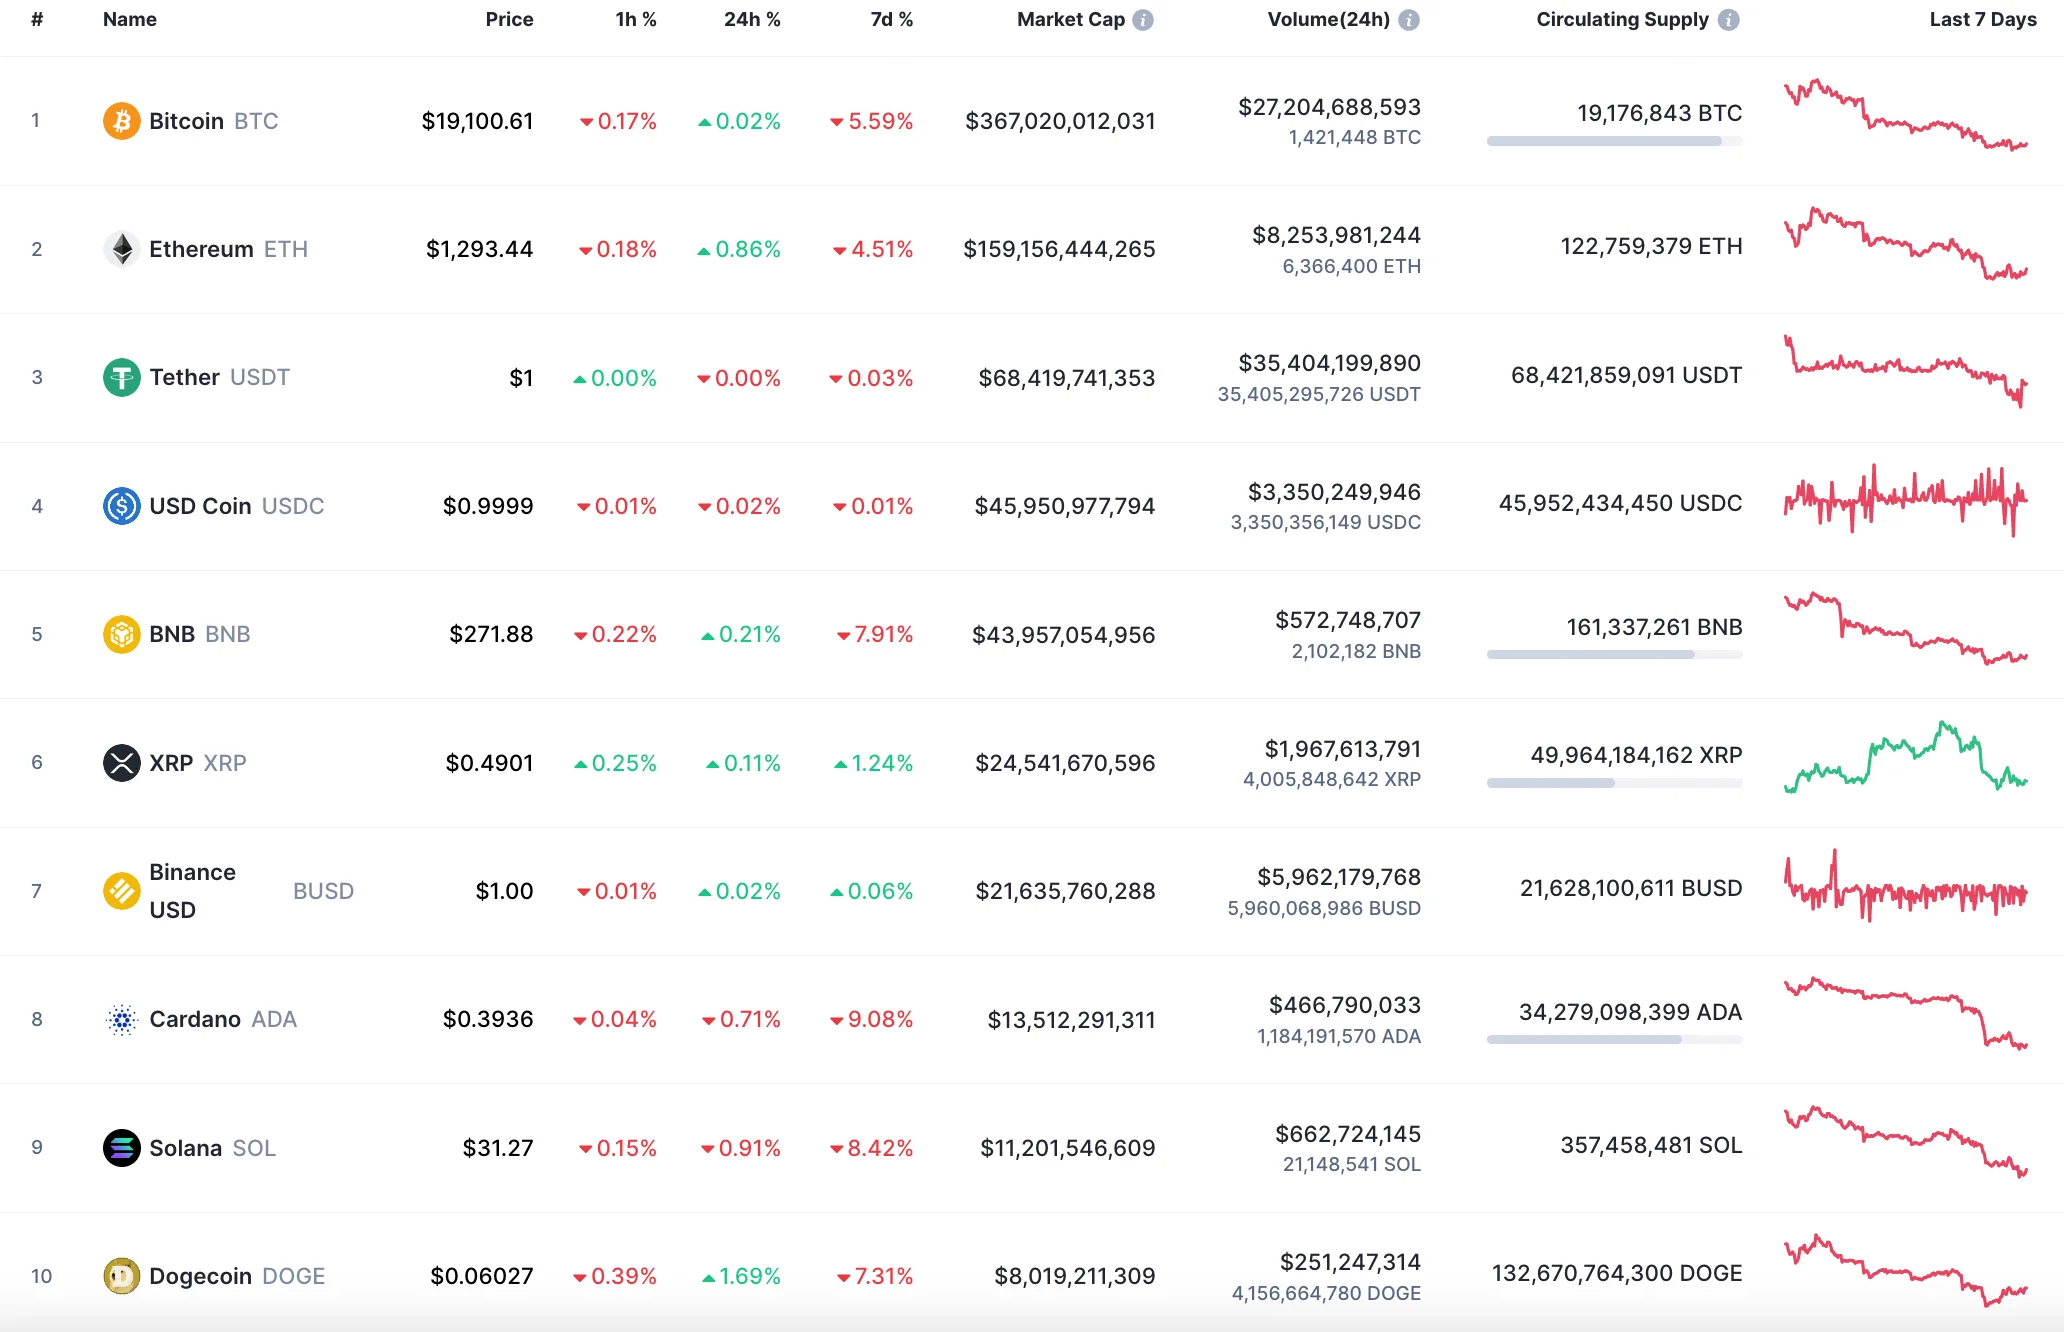Select the Ethereum ETH icon
The image size is (2064, 1332).
click(x=121, y=249)
